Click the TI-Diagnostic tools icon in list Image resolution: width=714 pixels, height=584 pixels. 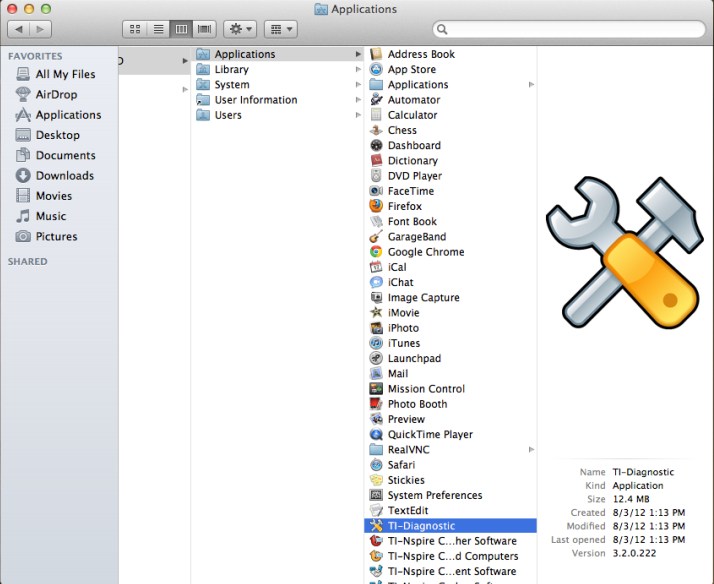click(x=376, y=526)
